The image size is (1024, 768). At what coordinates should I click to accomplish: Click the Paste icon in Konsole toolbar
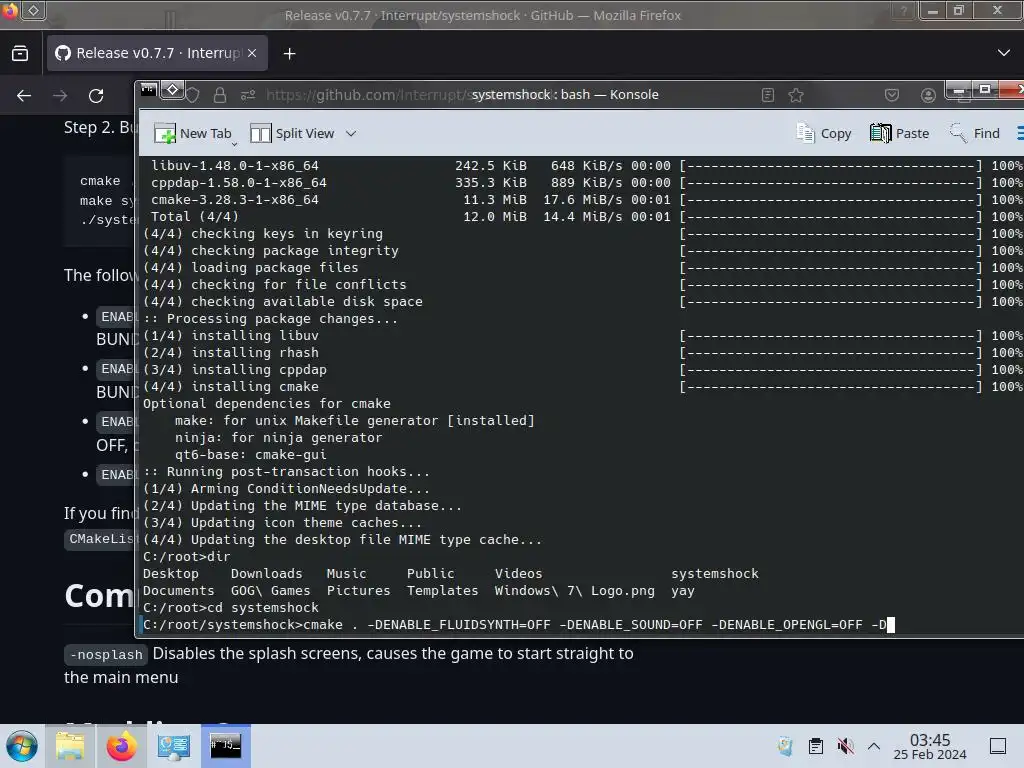(x=880, y=133)
